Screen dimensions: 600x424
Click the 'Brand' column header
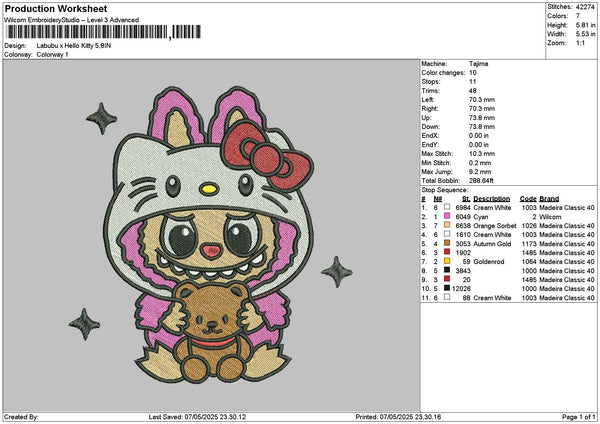(x=549, y=199)
